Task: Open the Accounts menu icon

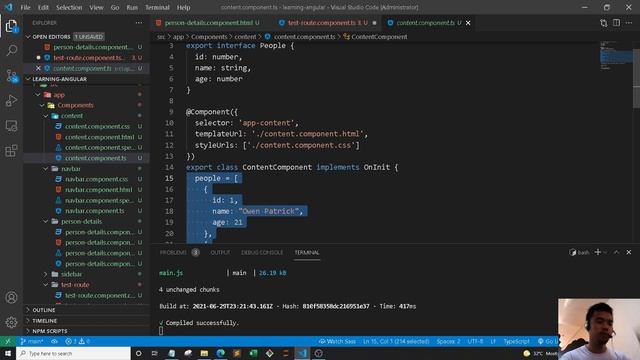Action: pyautogui.click(x=11, y=298)
